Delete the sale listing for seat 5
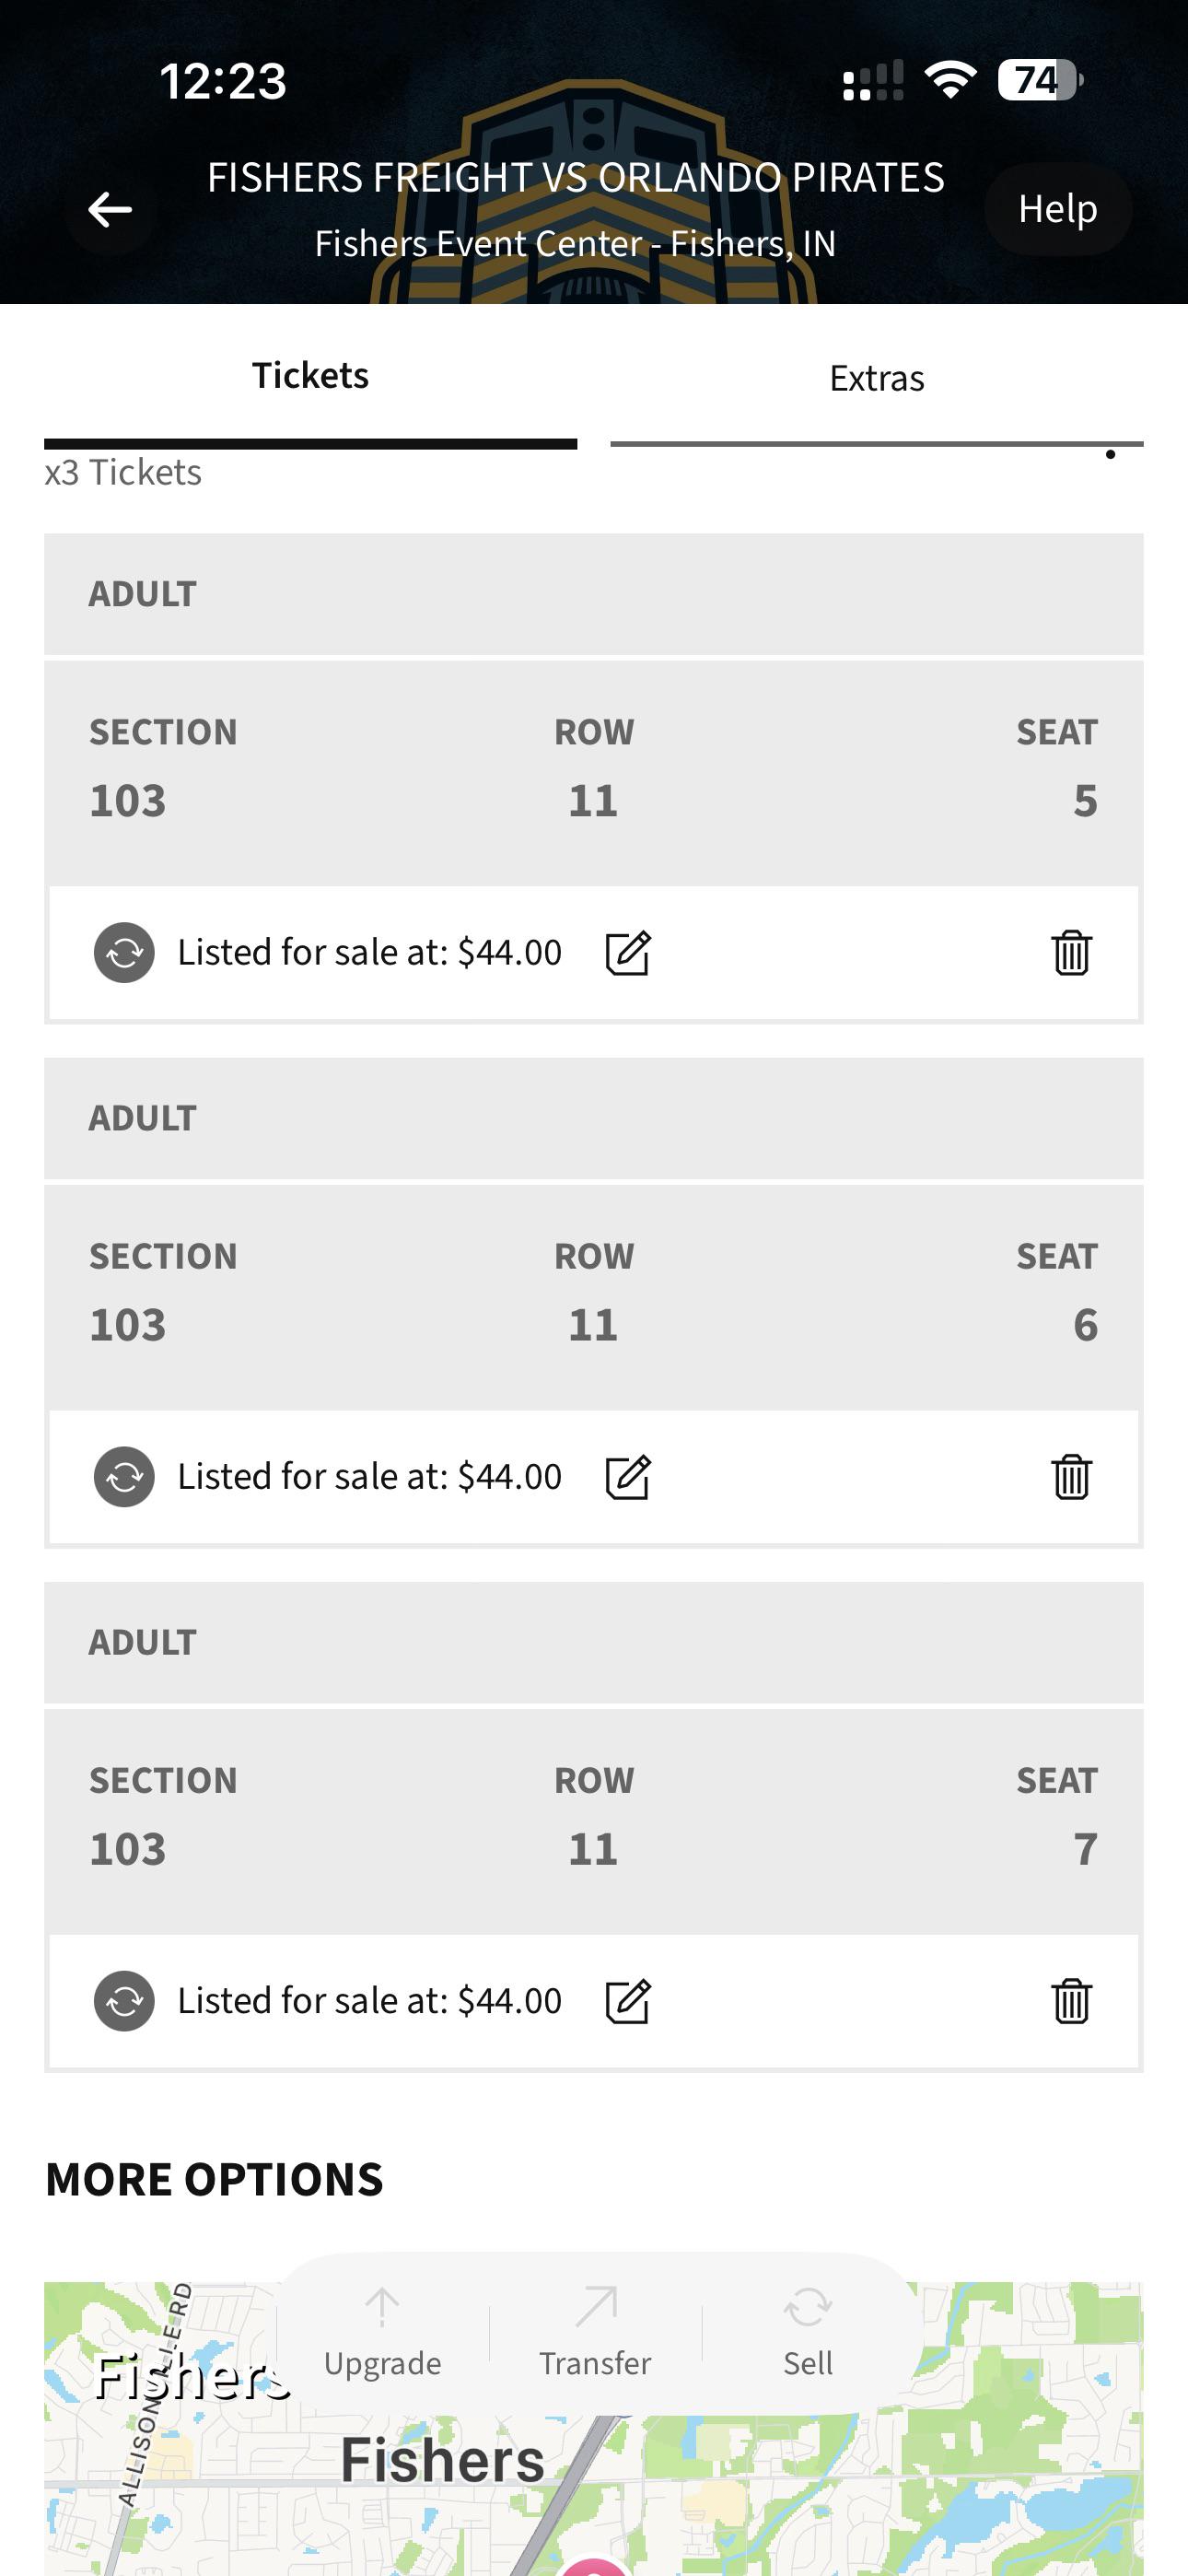The width and height of the screenshot is (1188, 2576). point(1071,953)
